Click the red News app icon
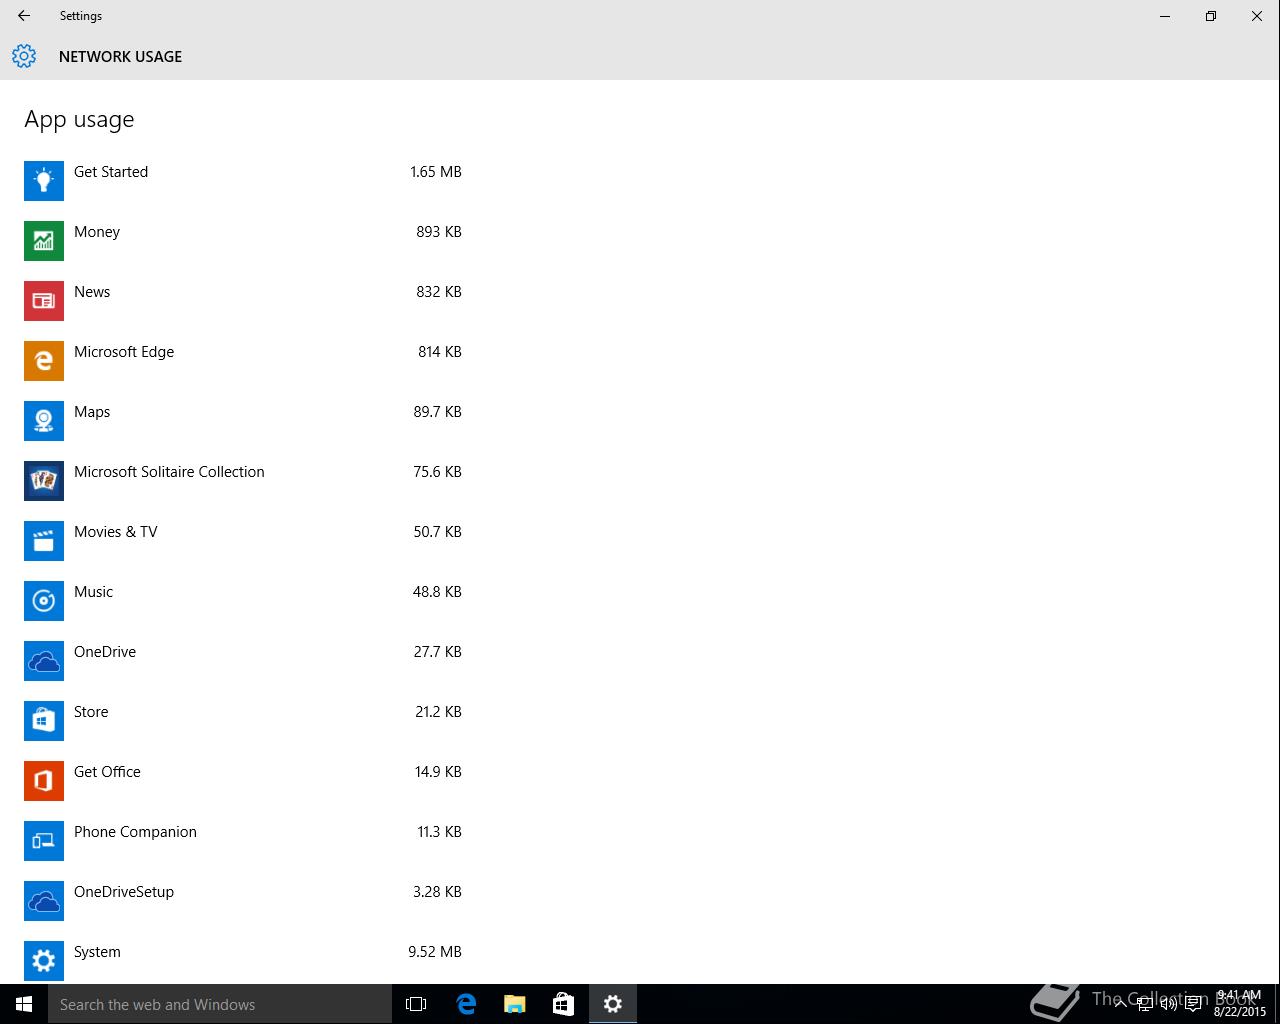Screen dimensions: 1280x1024 pyautogui.click(x=44, y=300)
